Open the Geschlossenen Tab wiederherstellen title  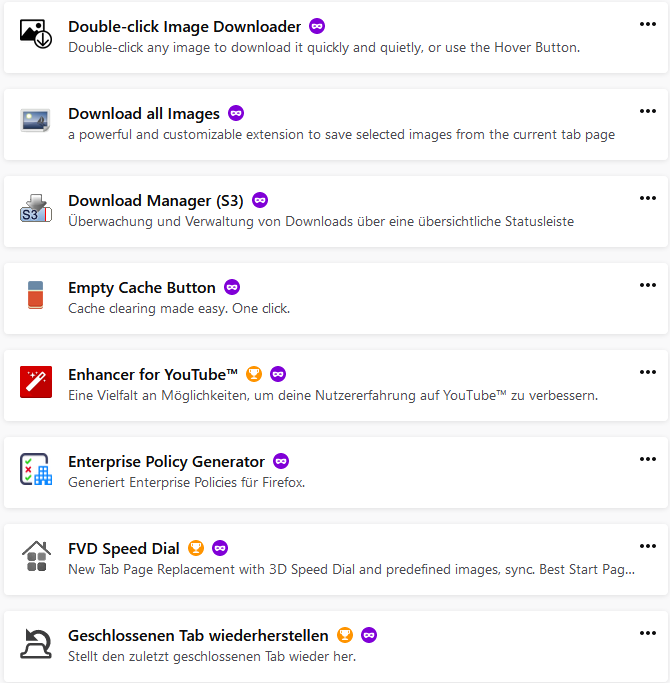198,635
